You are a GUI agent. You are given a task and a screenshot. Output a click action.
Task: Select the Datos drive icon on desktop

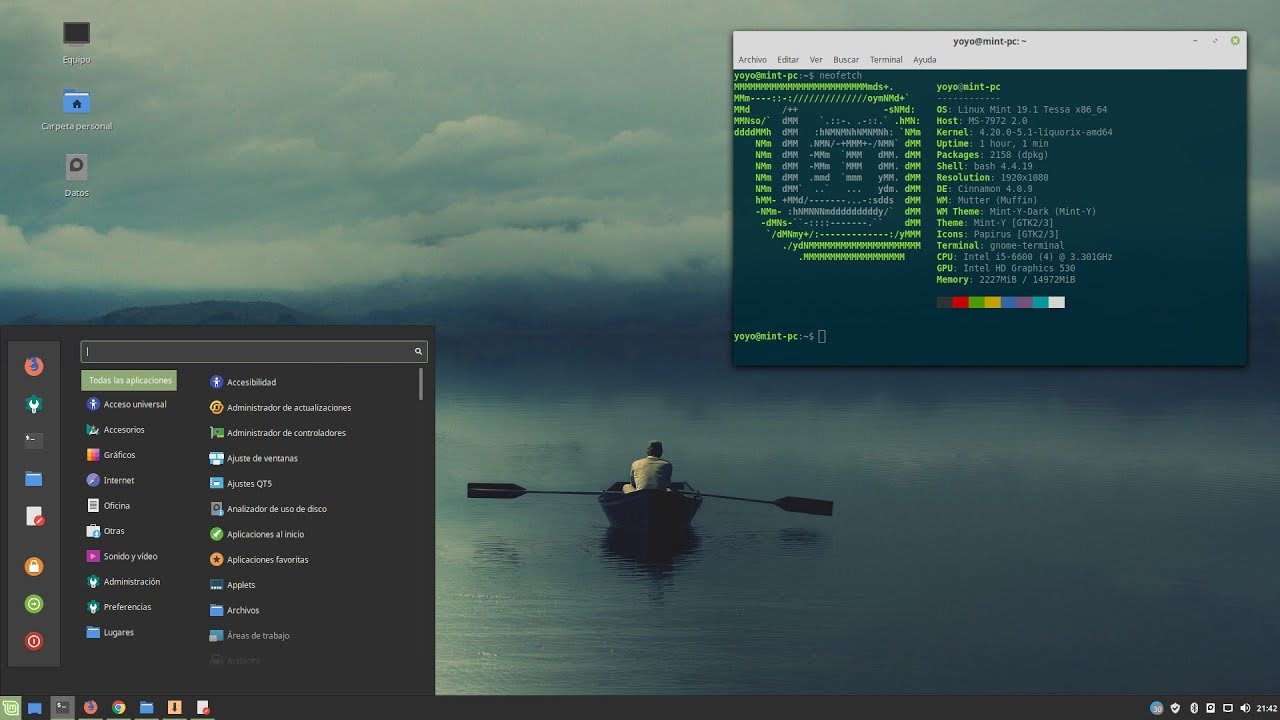pyautogui.click(x=76, y=166)
